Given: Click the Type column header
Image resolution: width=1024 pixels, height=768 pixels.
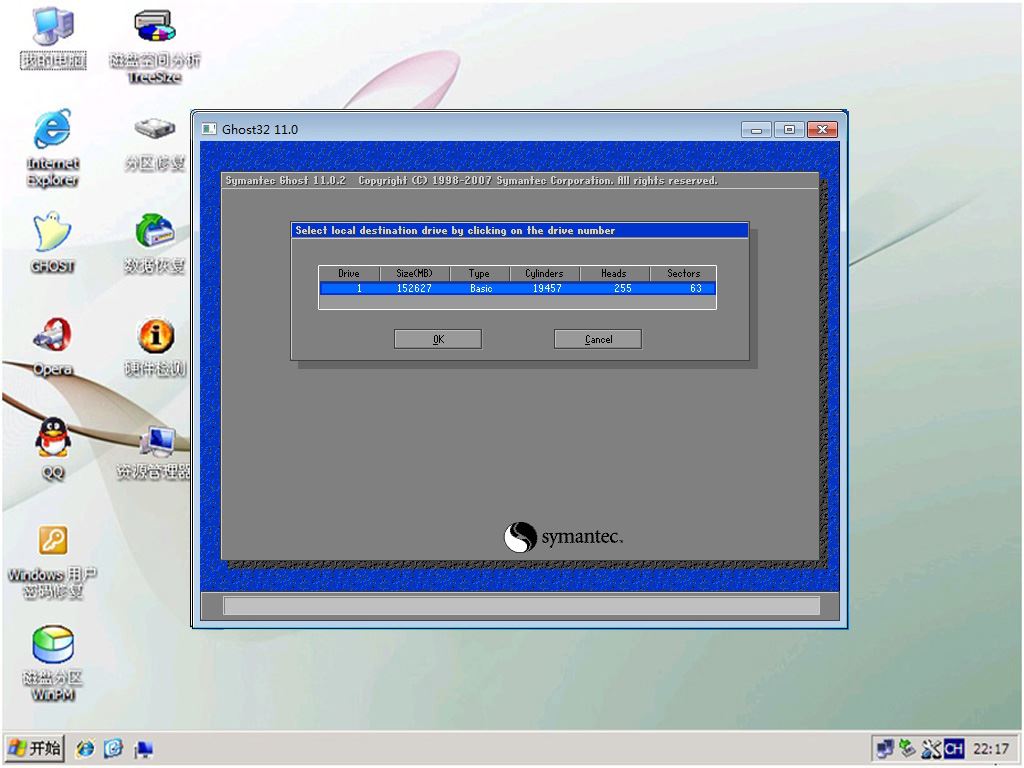Looking at the screenshot, I should pos(479,274).
